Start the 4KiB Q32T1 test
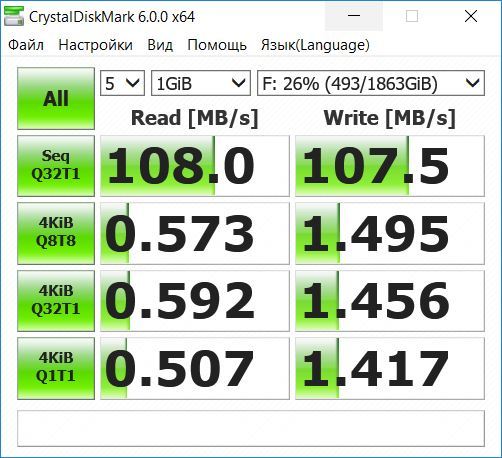Screen dimensions: 502x458 coord(56,301)
